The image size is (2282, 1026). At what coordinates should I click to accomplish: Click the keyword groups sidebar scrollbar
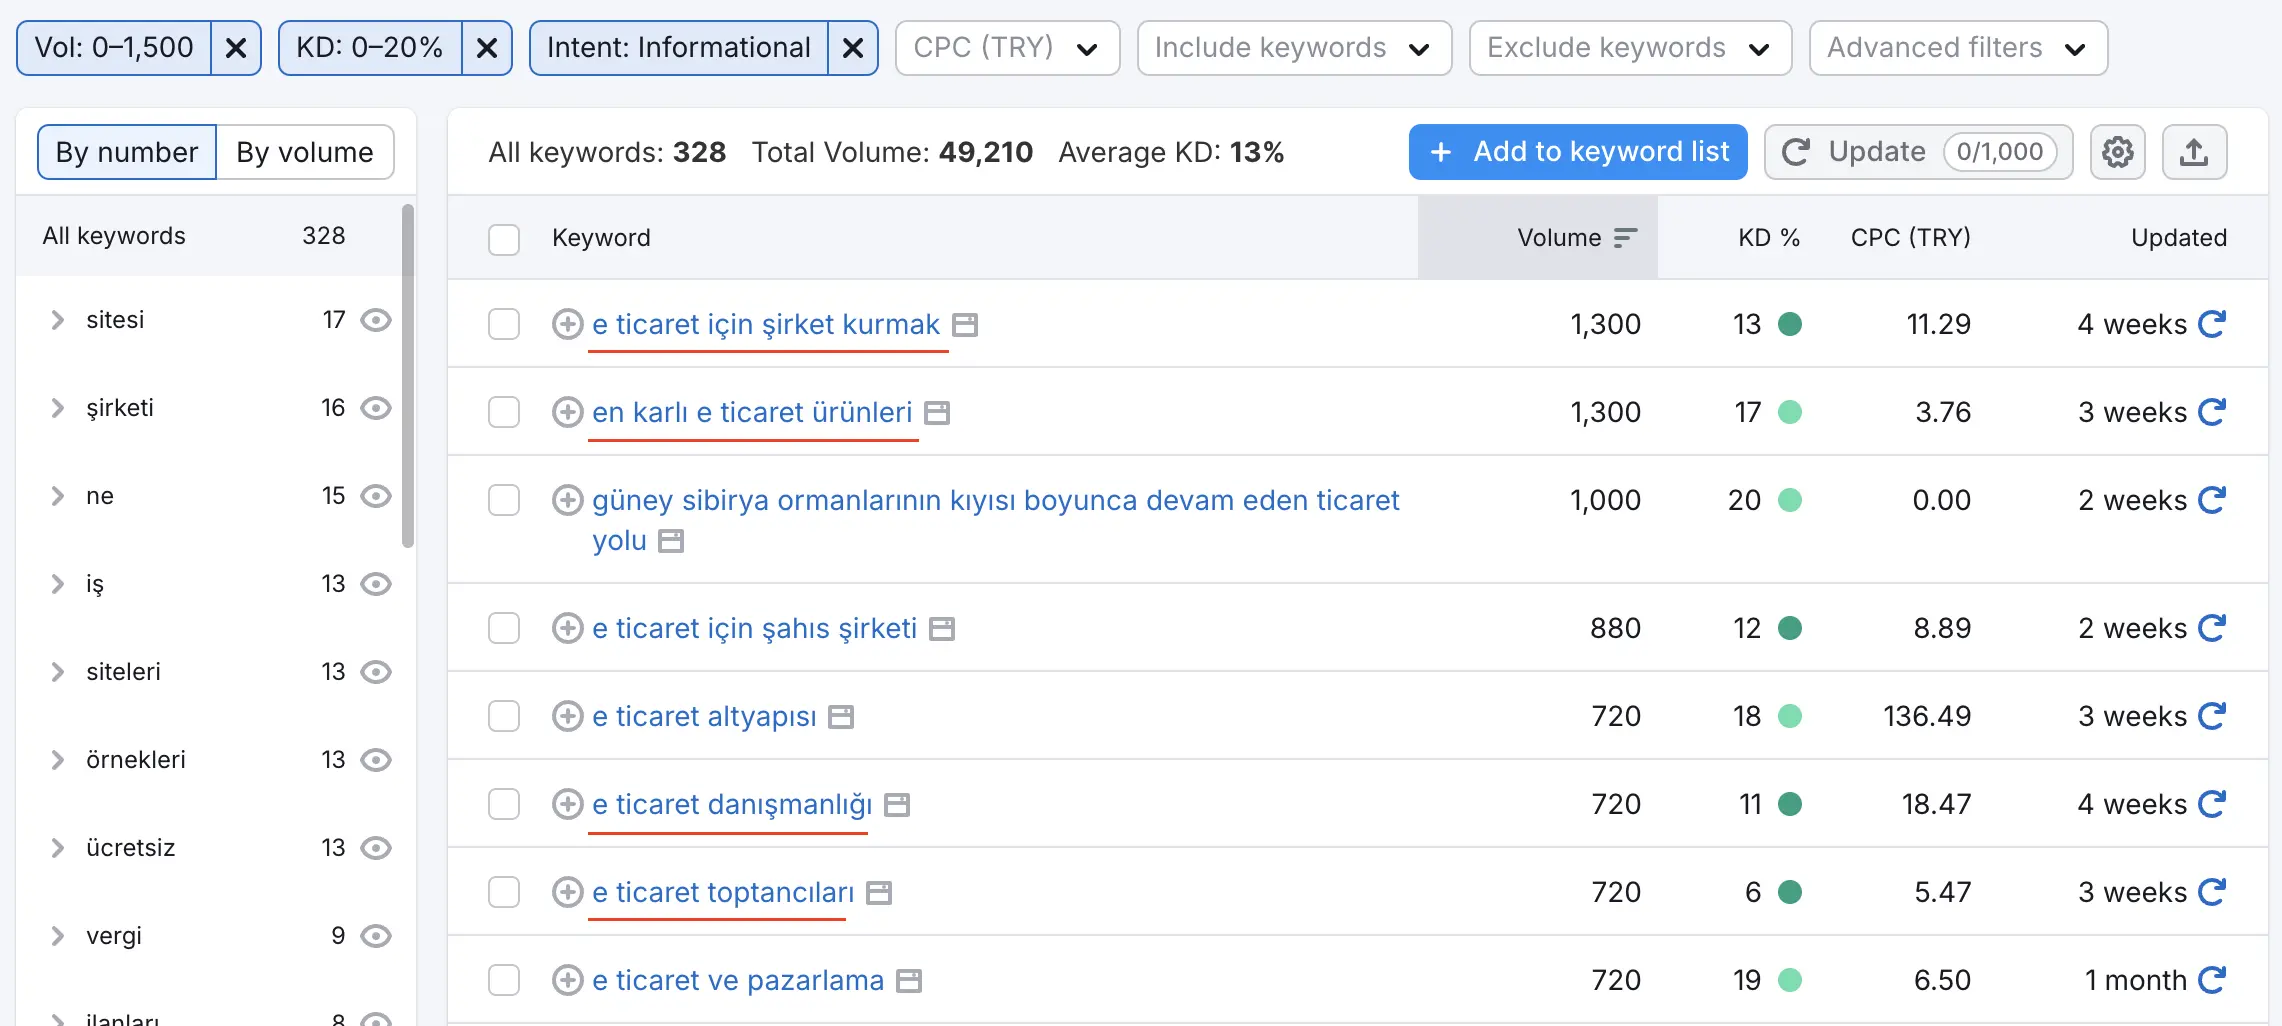[x=408, y=376]
